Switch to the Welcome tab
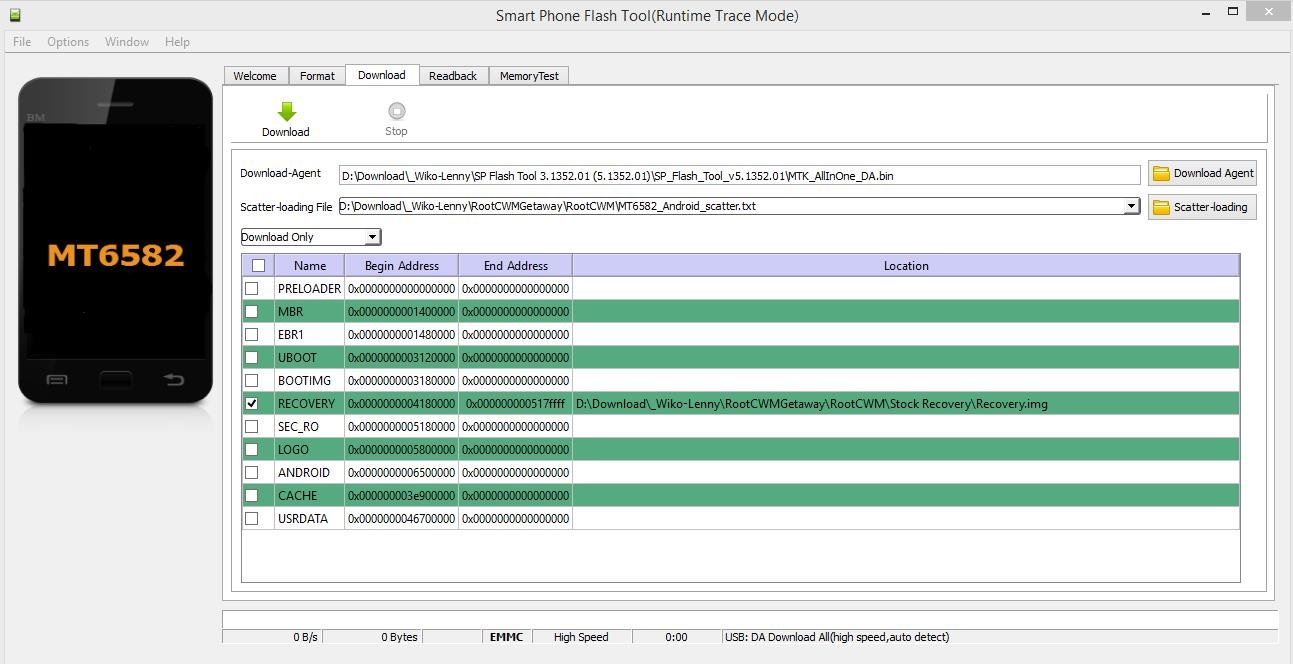Image resolution: width=1293 pixels, height=664 pixels. coord(255,76)
